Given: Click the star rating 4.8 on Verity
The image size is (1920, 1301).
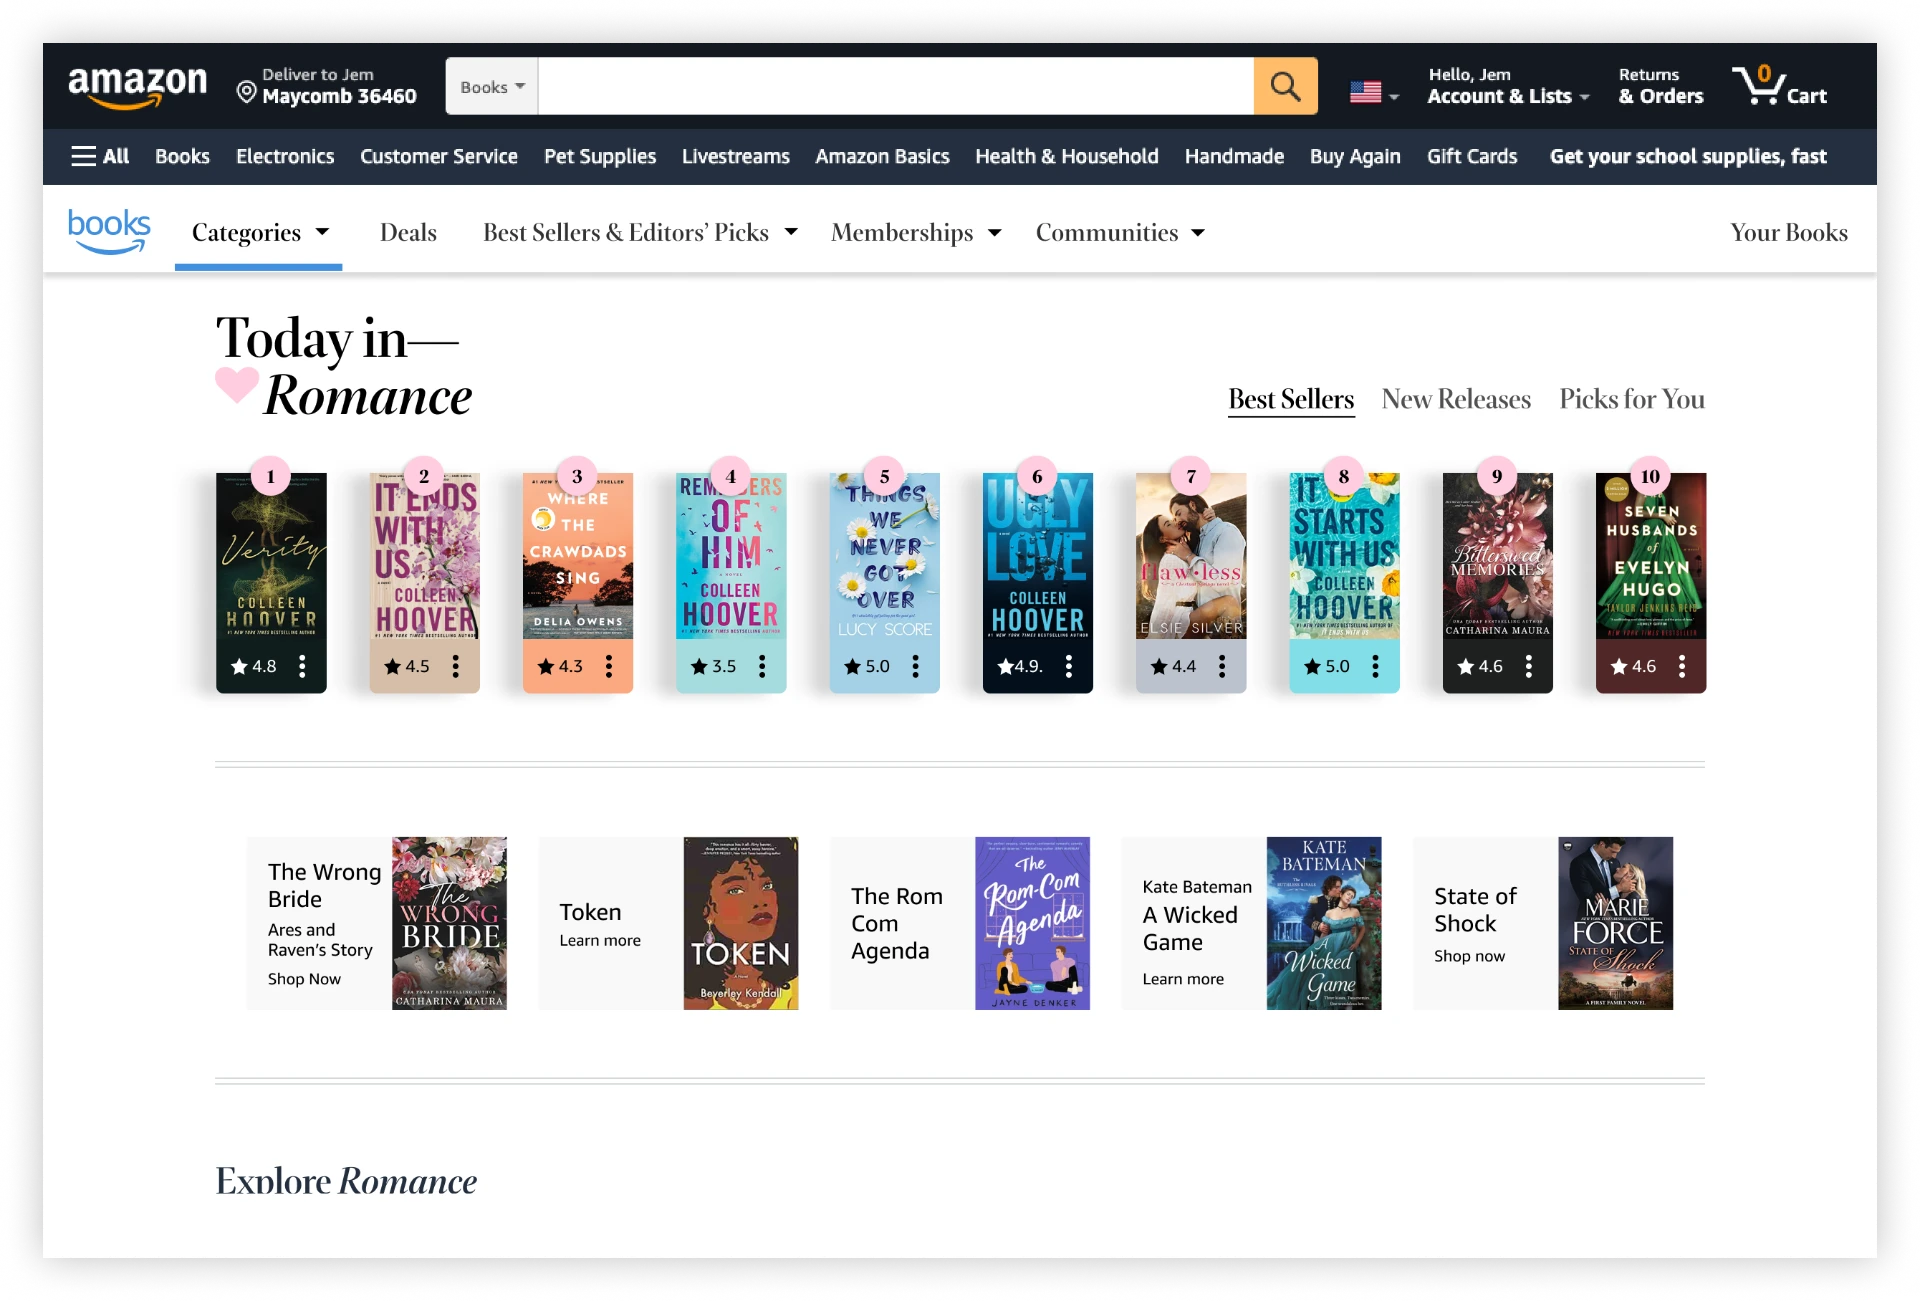Looking at the screenshot, I should (254, 666).
